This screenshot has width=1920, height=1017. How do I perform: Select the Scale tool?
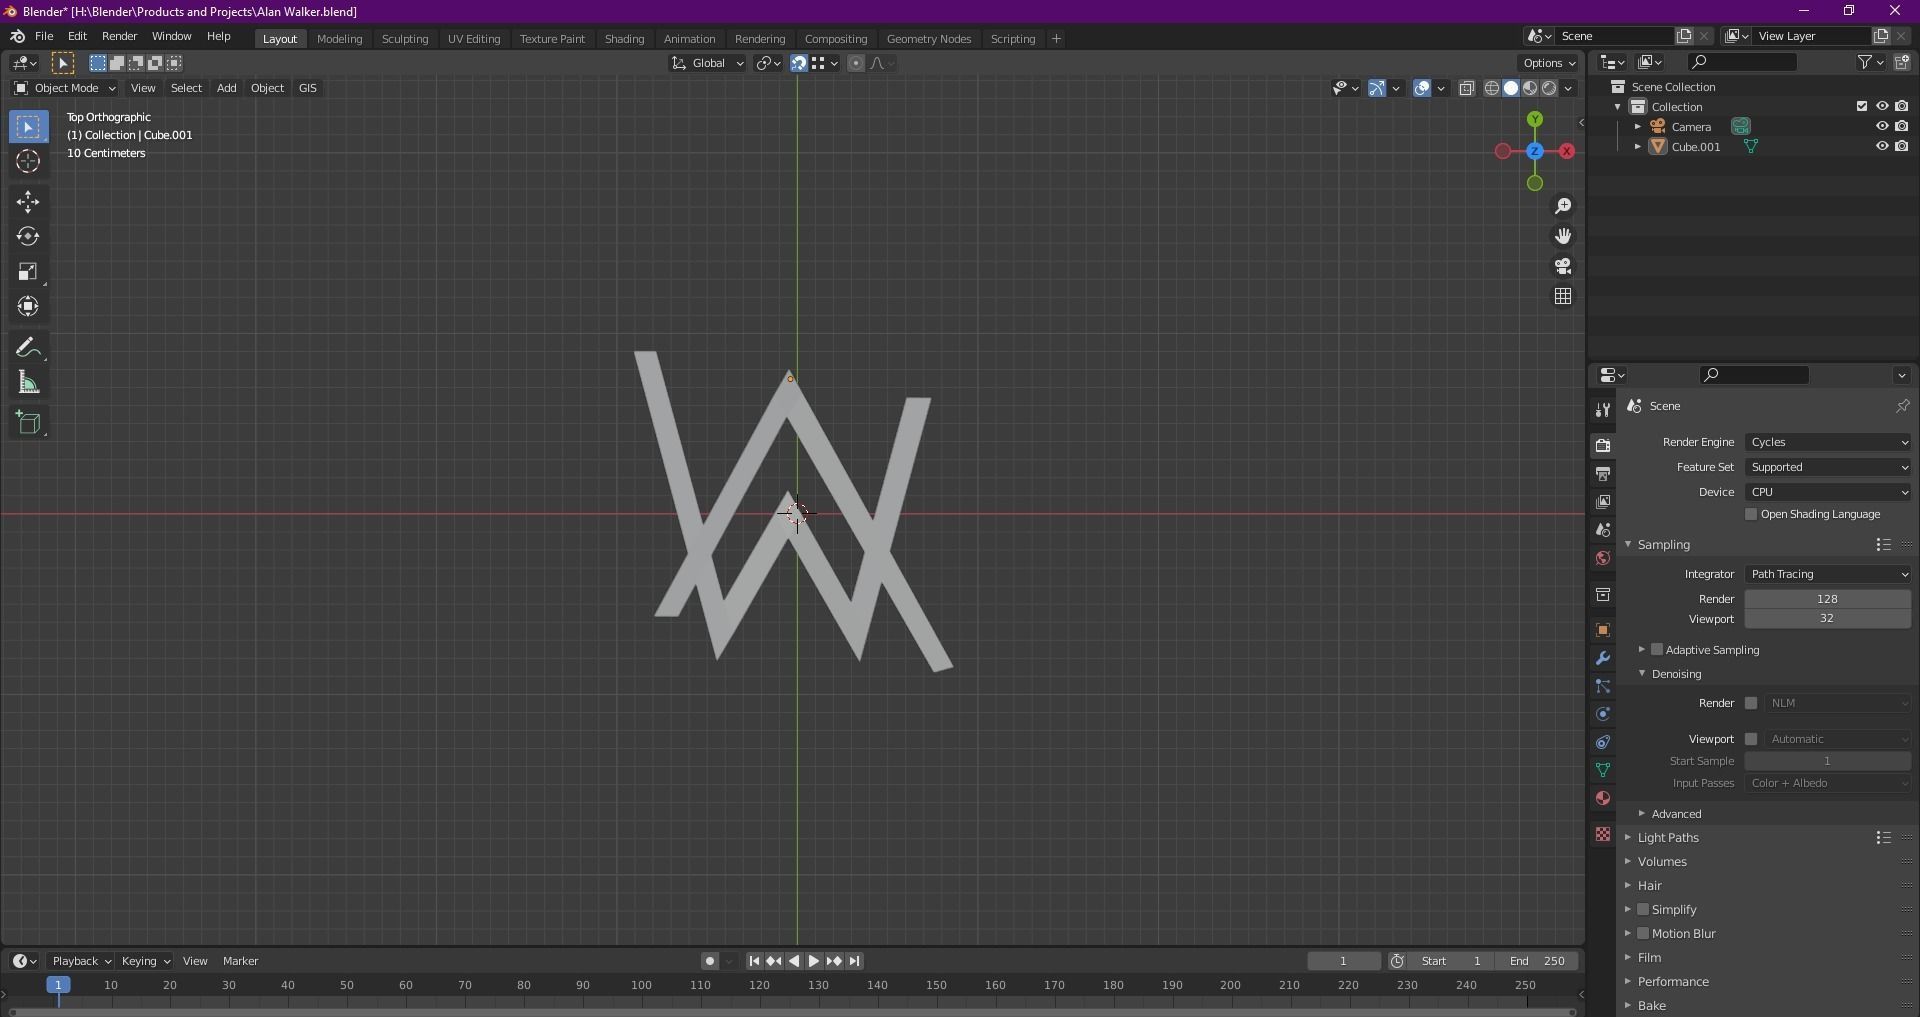(x=28, y=272)
